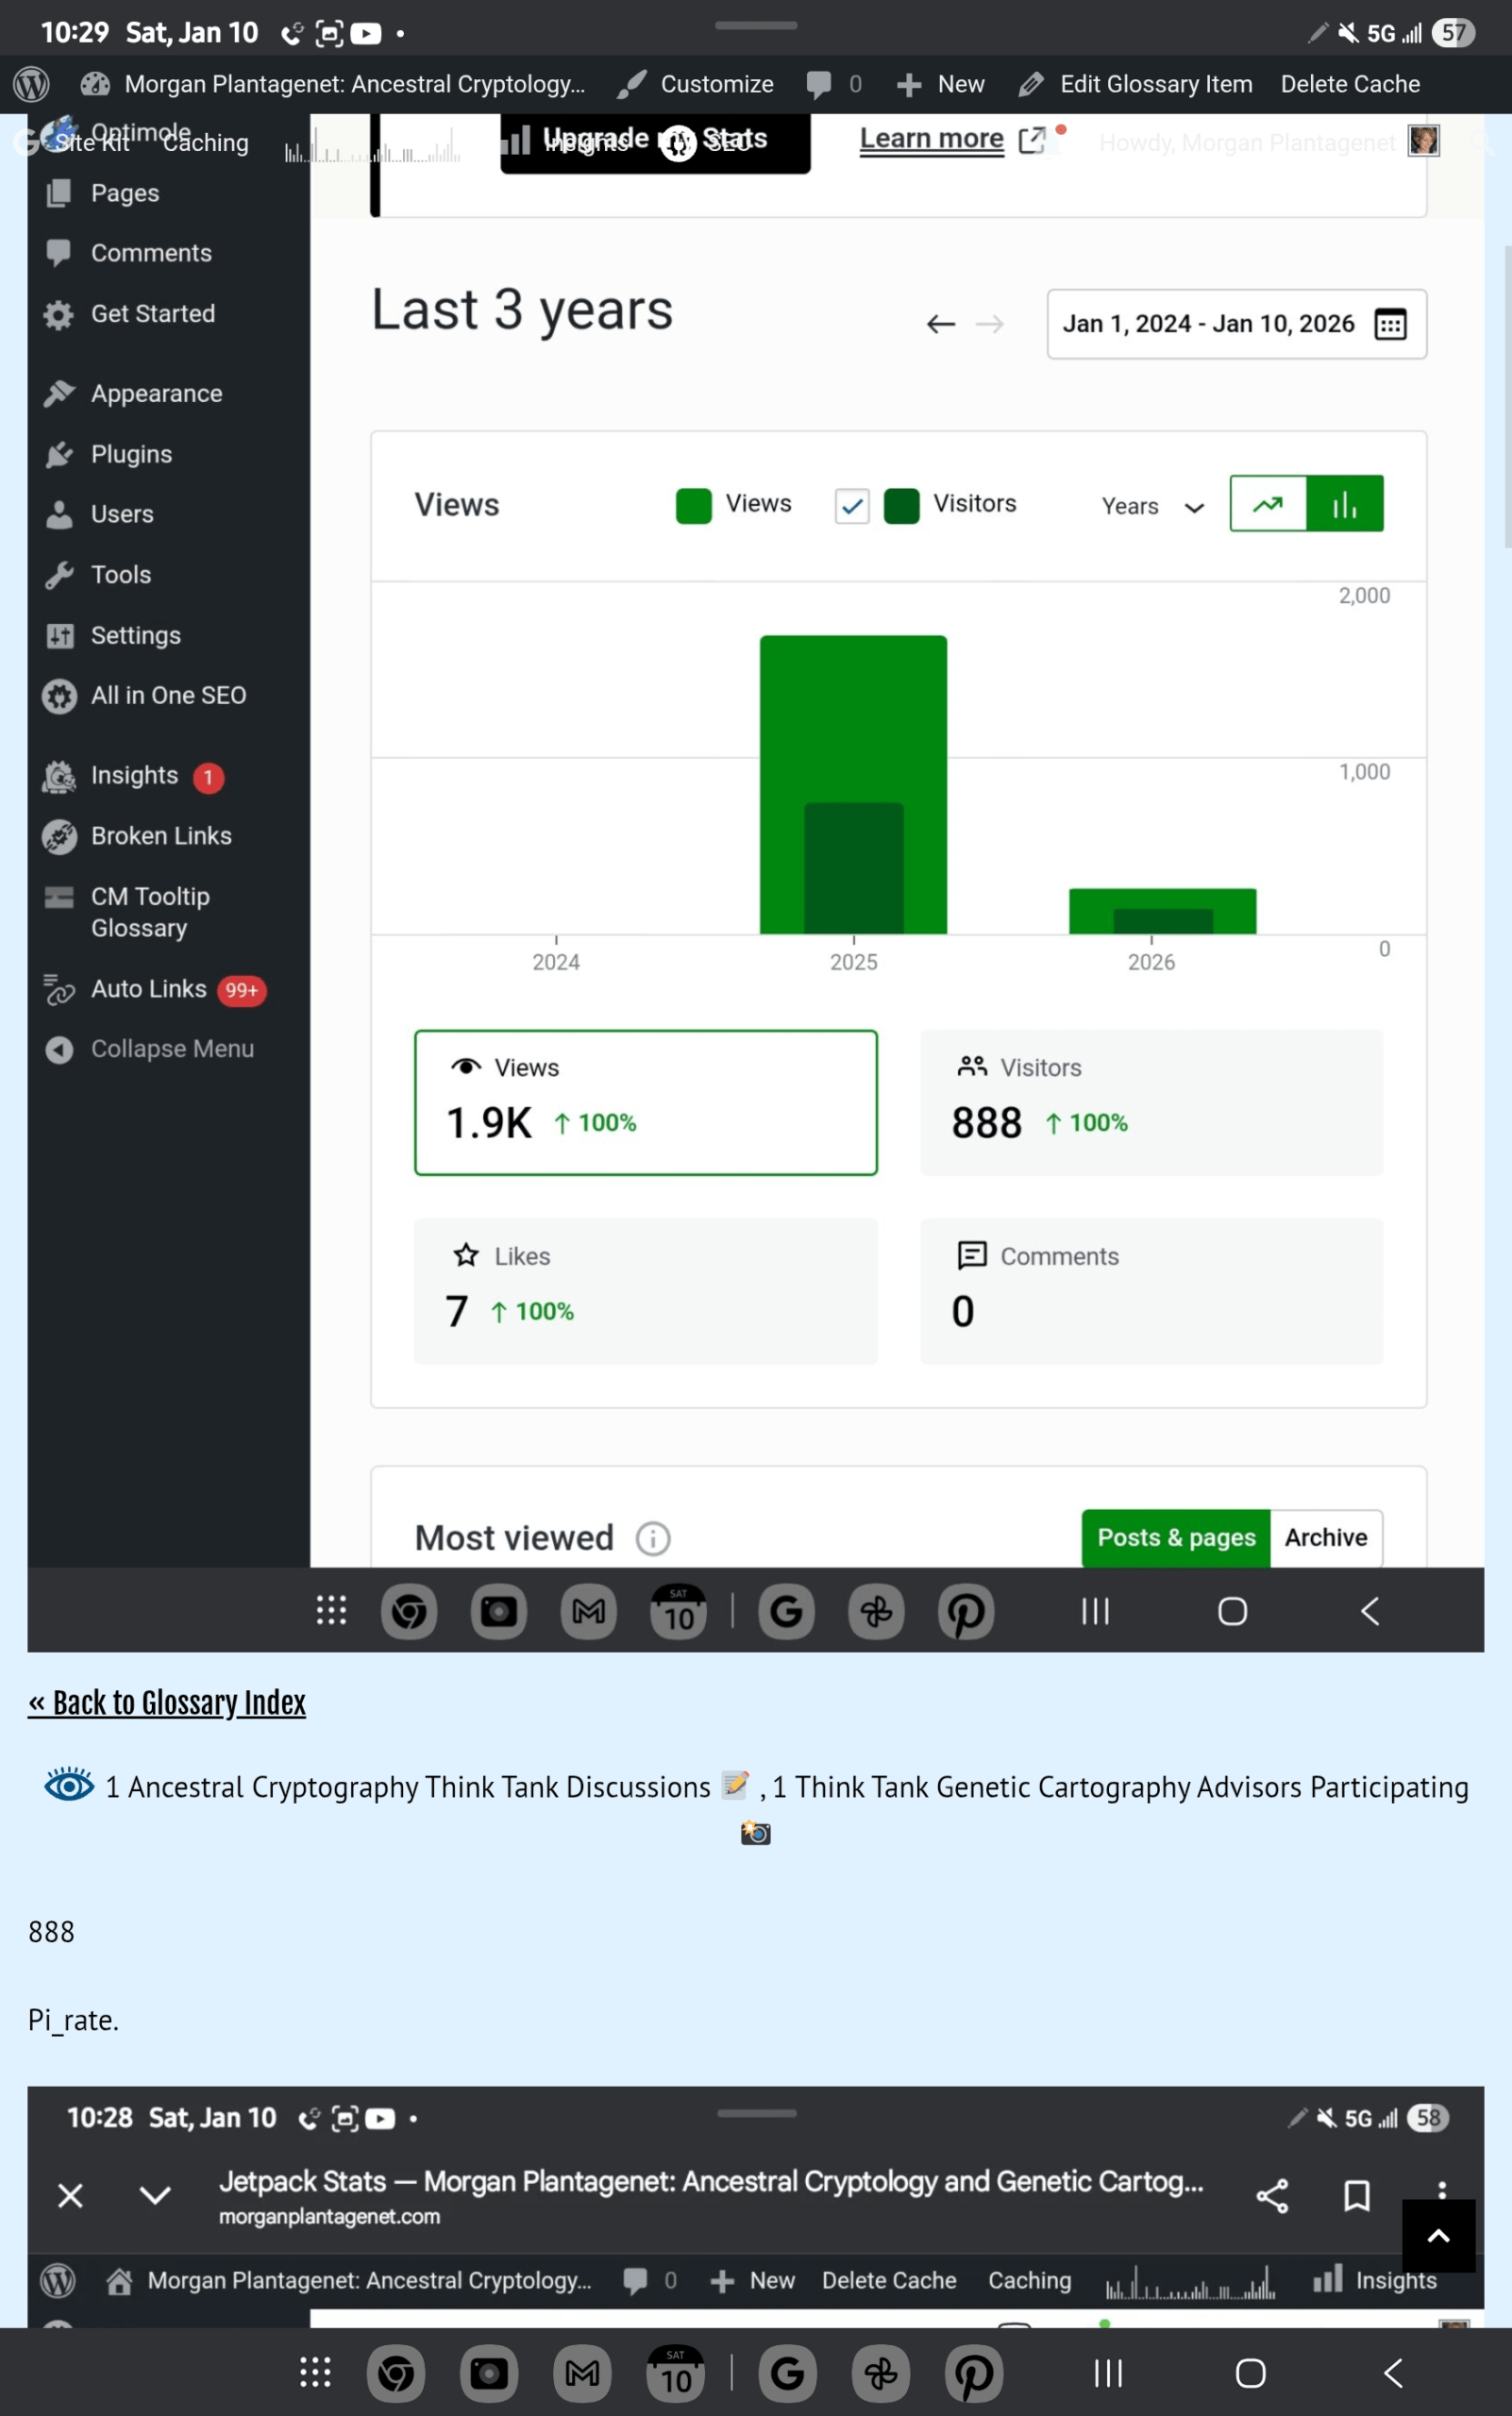
Task: Select the Archive toggle option
Action: 1326,1538
